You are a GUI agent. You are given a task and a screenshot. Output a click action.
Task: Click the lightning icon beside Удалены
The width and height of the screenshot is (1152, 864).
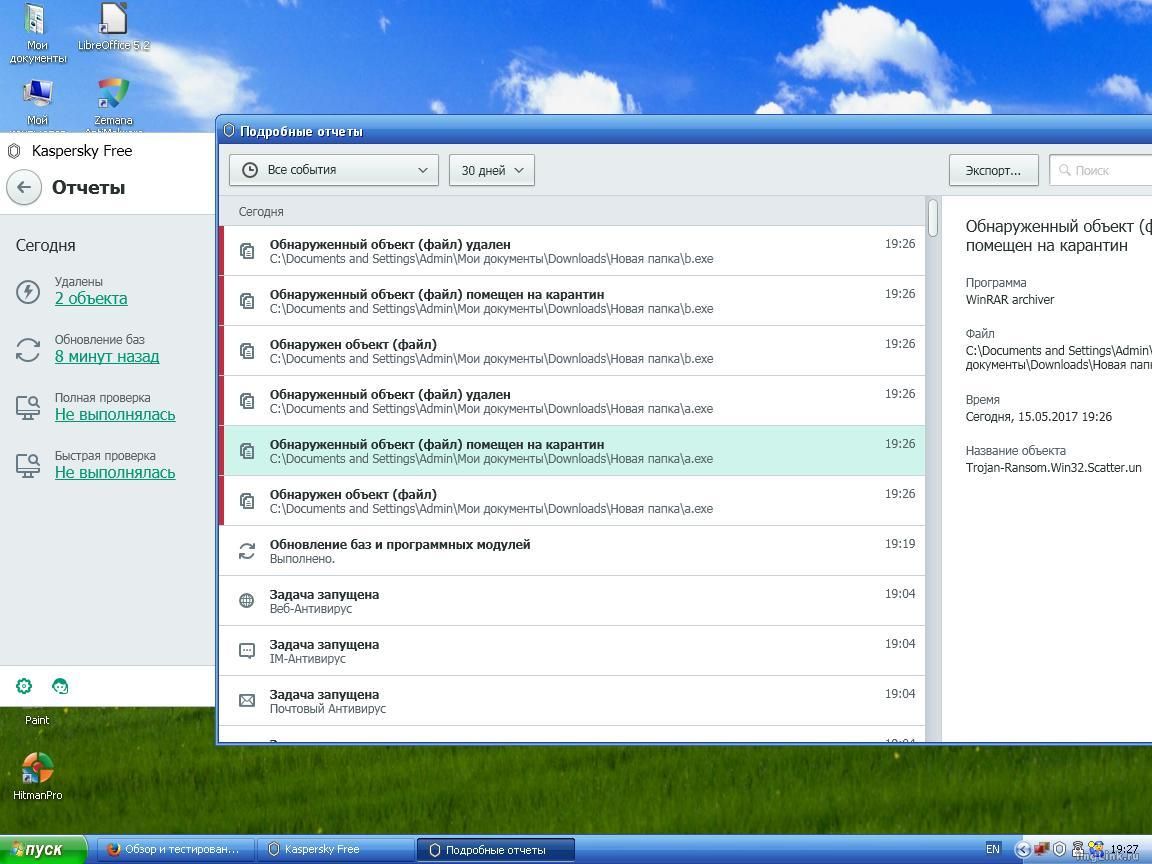point(28,292)
